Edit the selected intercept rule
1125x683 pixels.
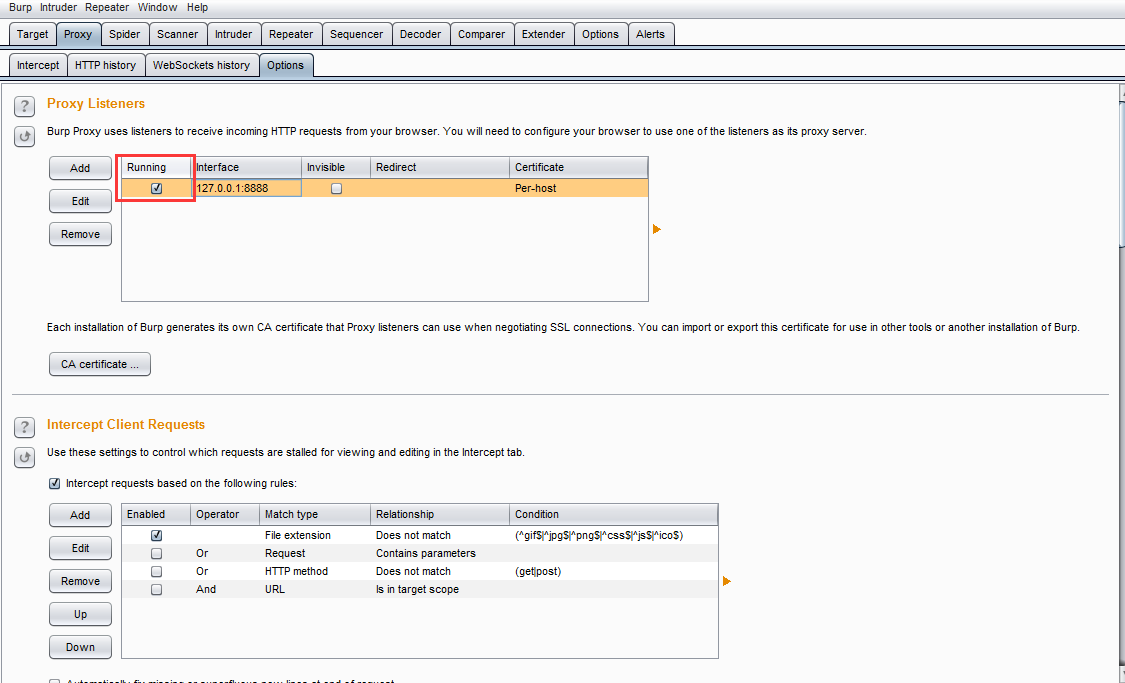tap(80, 548)
